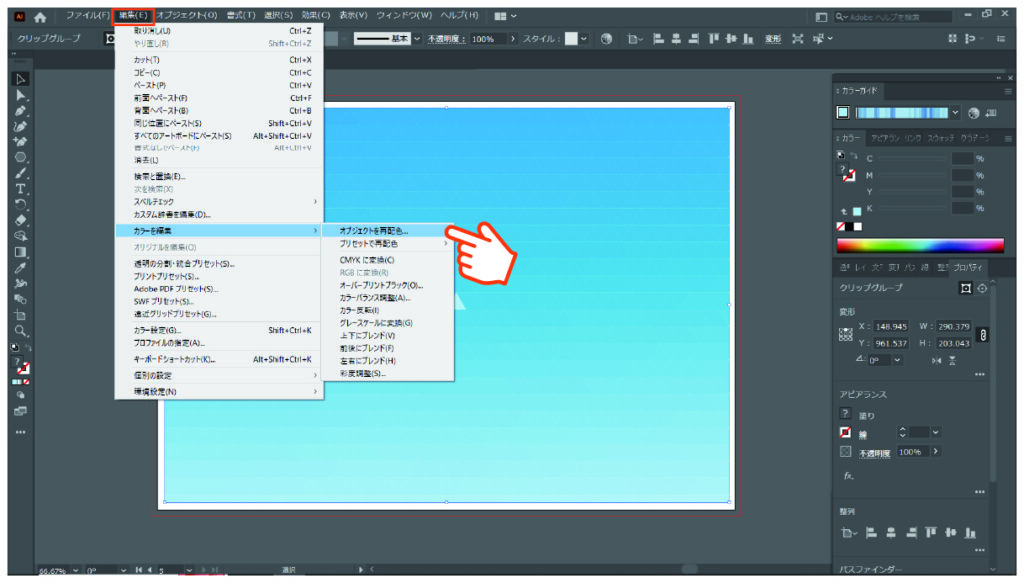
Task: Align right edges in the 整列 section
Action: tap(911, 533)
